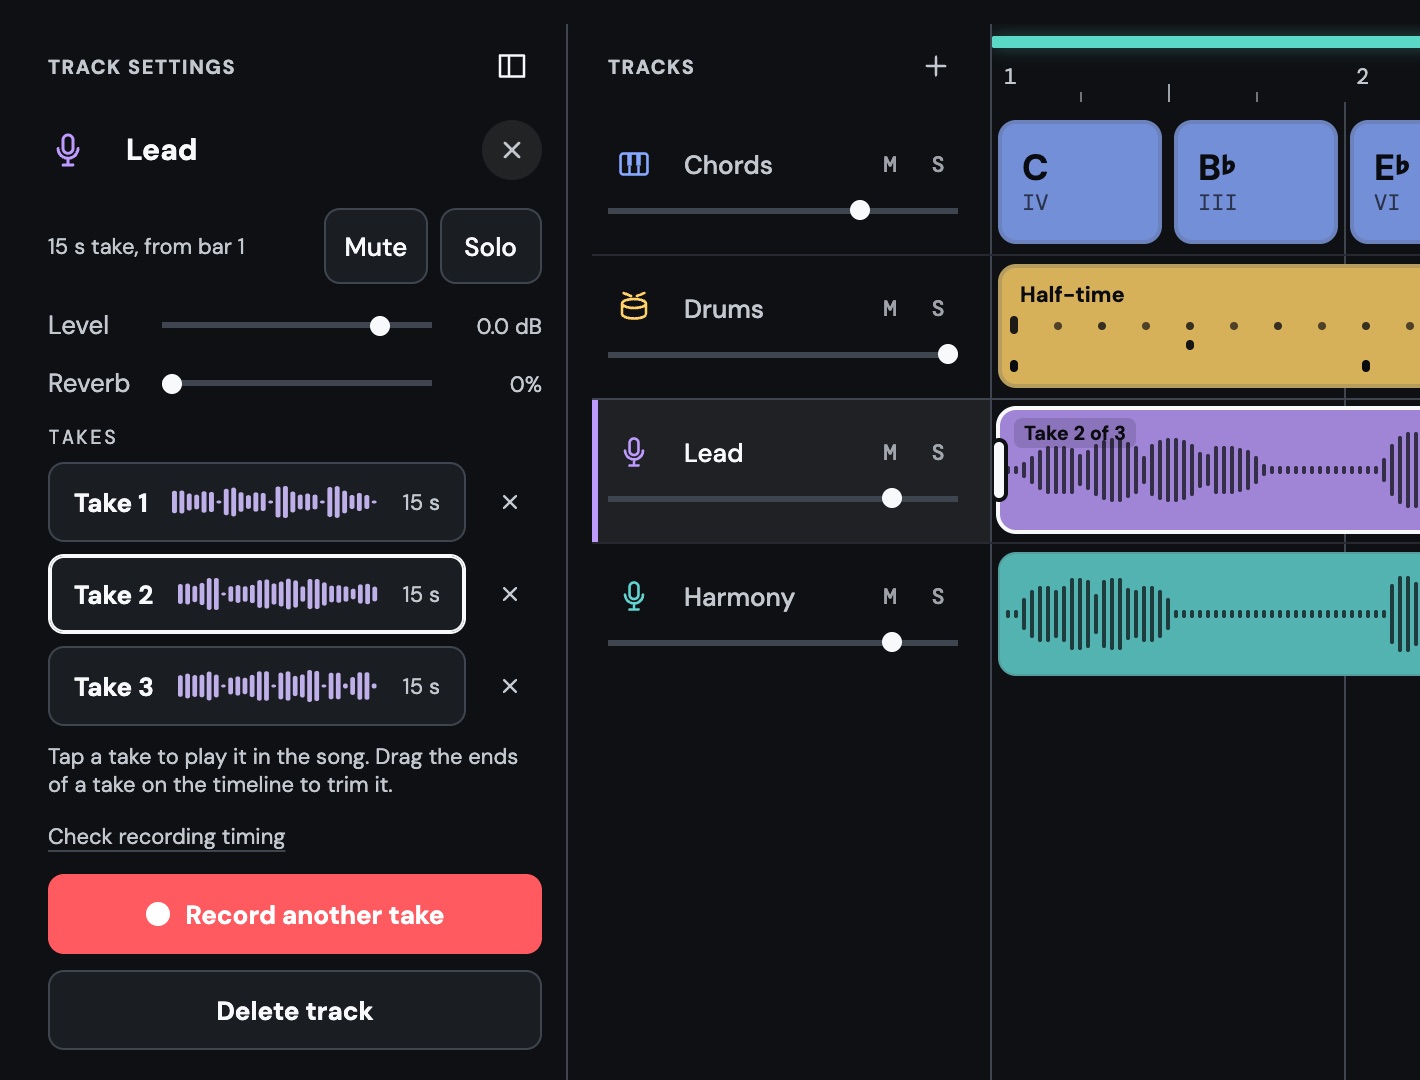Viewport: 1420px width, 1080px height.
Task: Click the Chords volume slider handle
Action: (860, 210)
